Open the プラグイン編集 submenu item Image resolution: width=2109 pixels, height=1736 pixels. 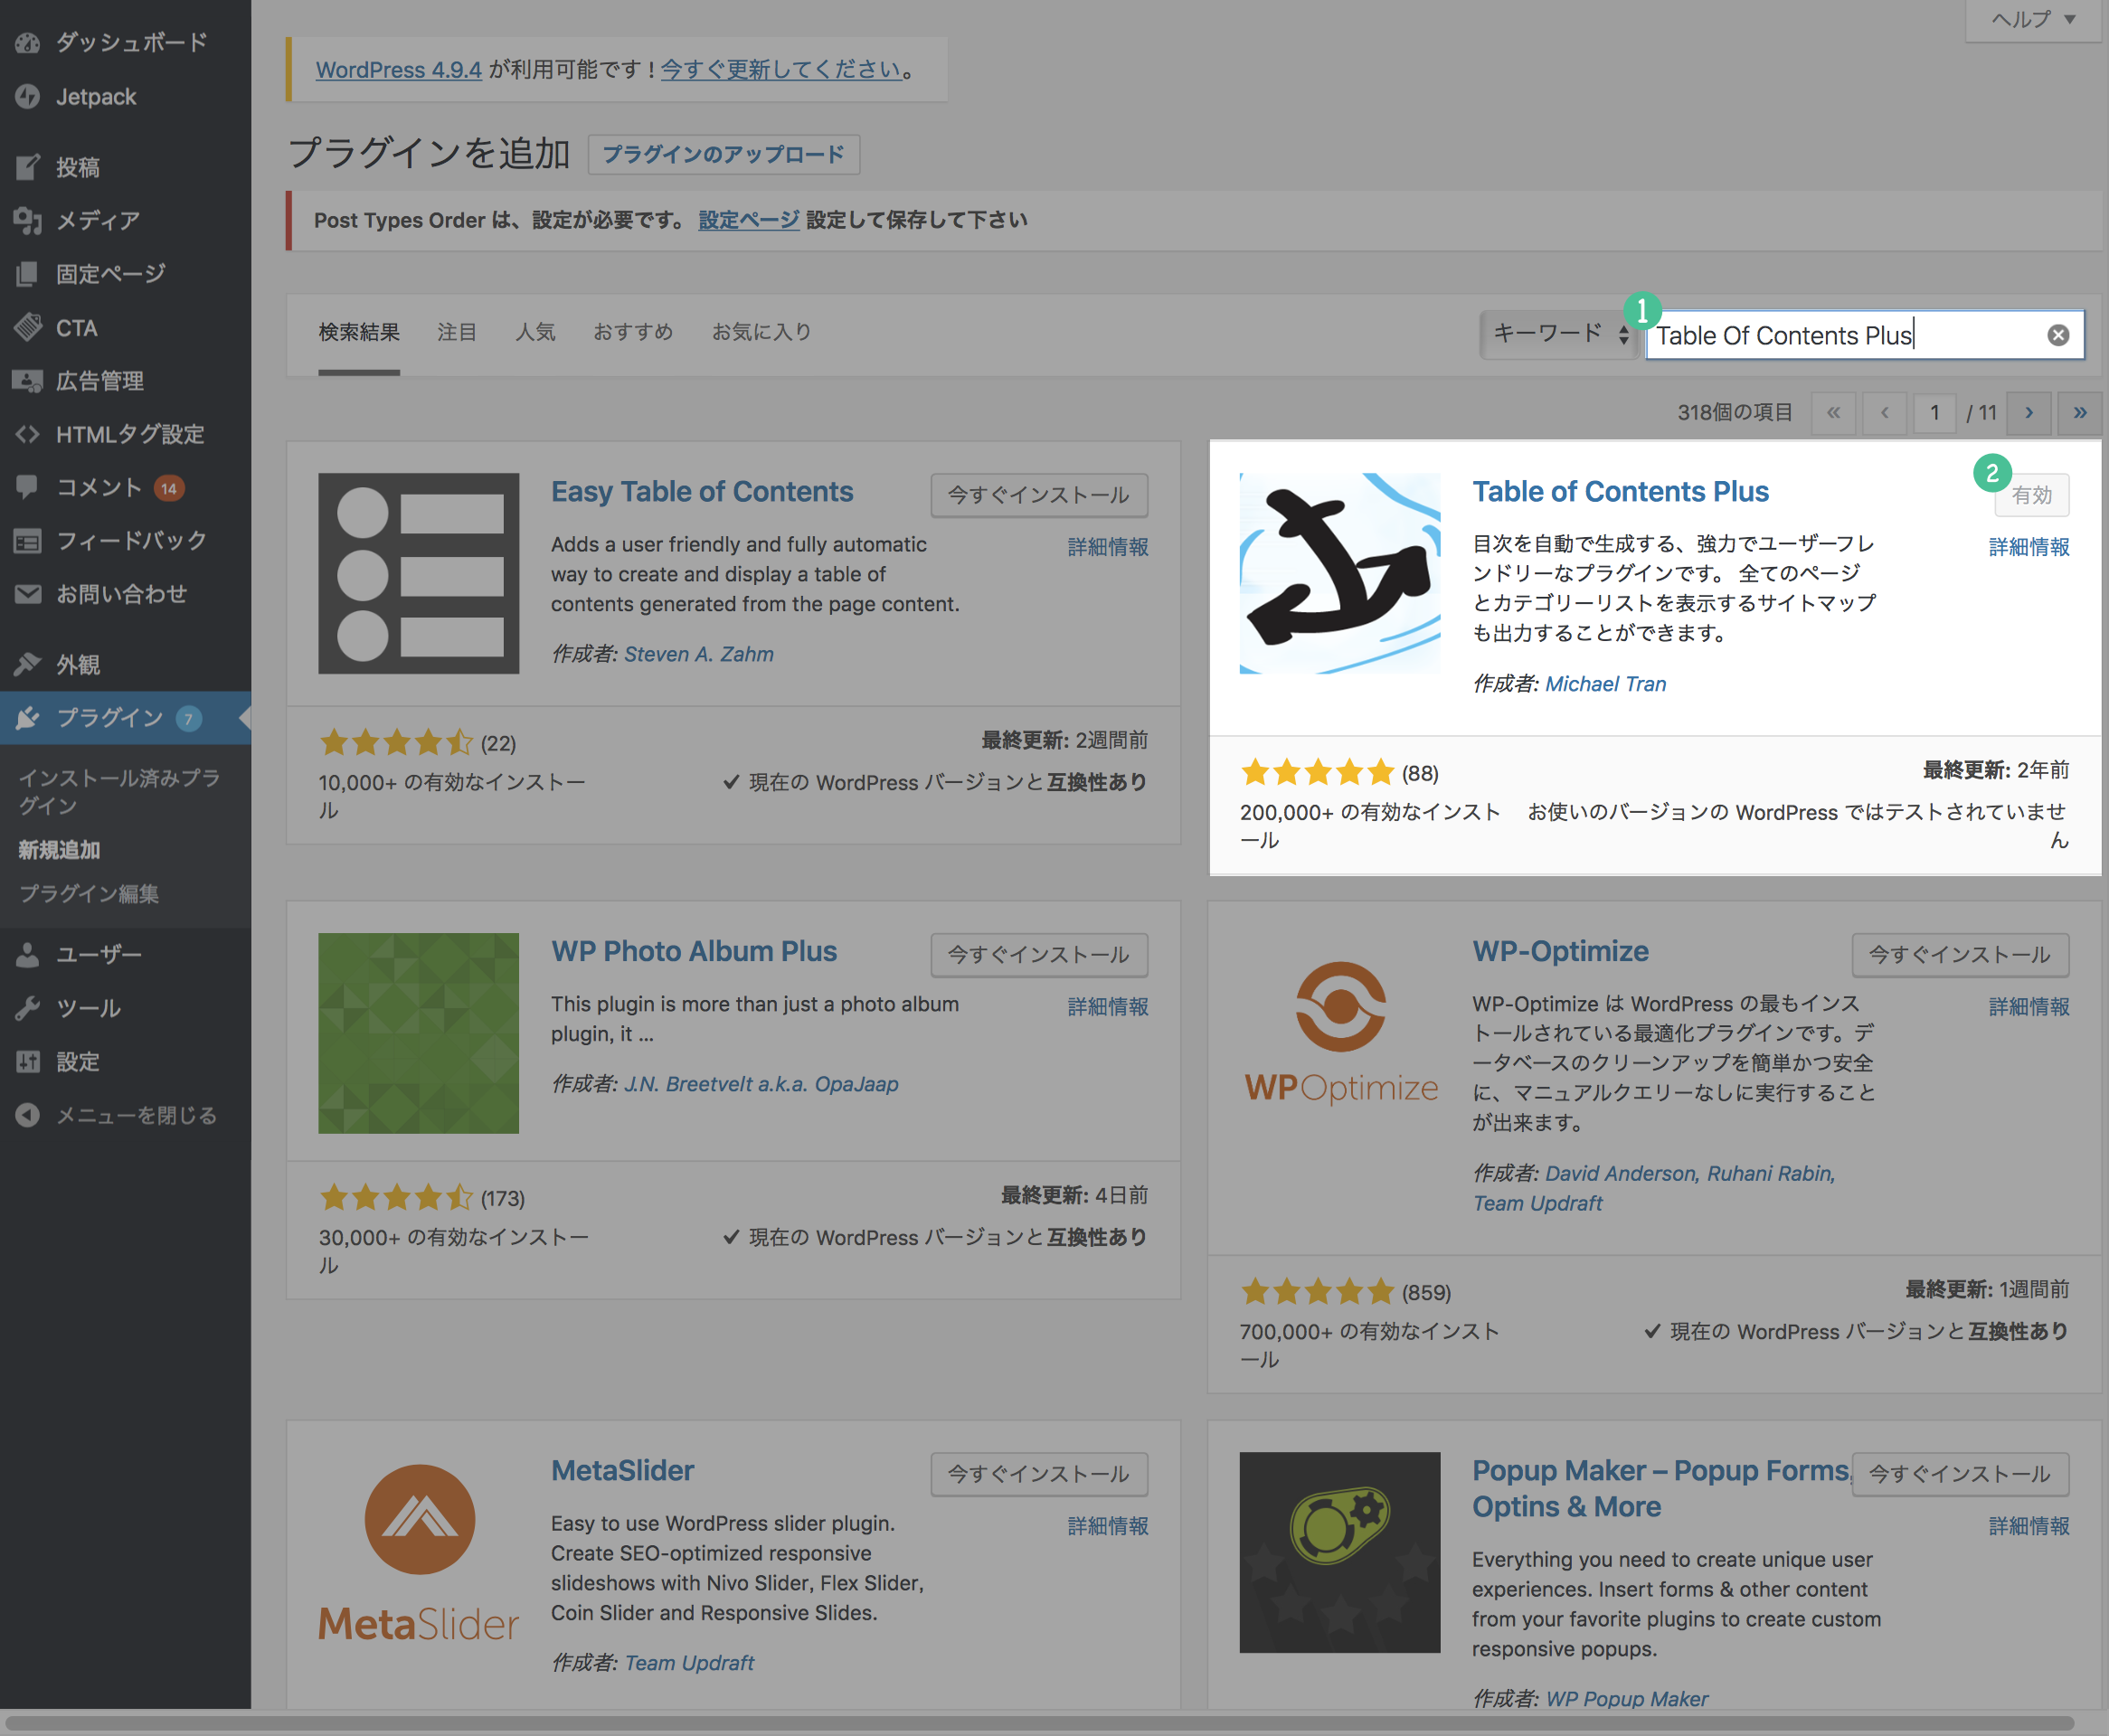pyautogui.click(x=89, y=893)
